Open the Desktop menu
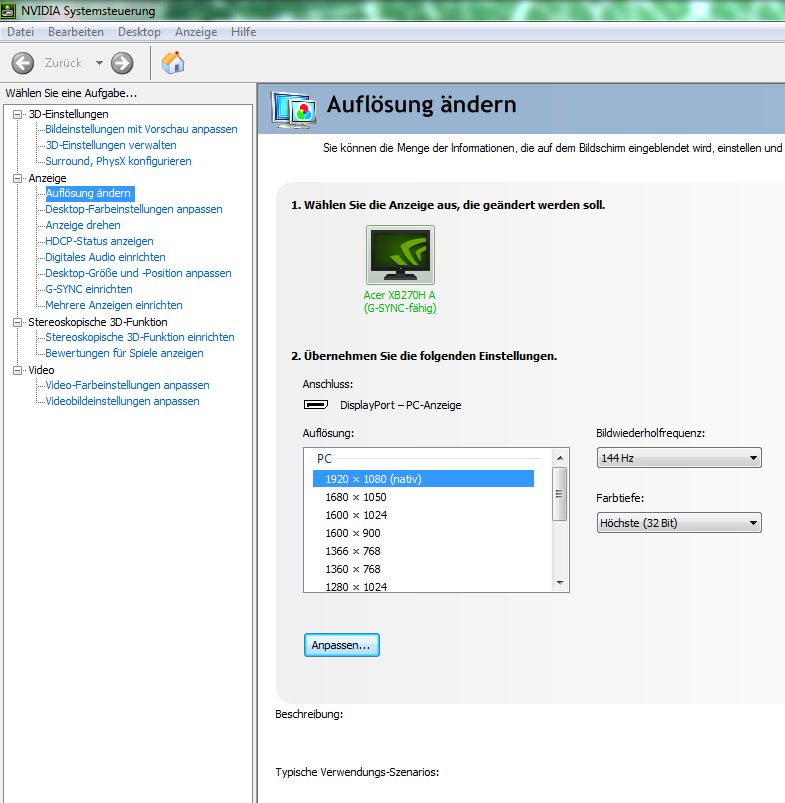The image size is (785, 803). click(x=139, y=32)
